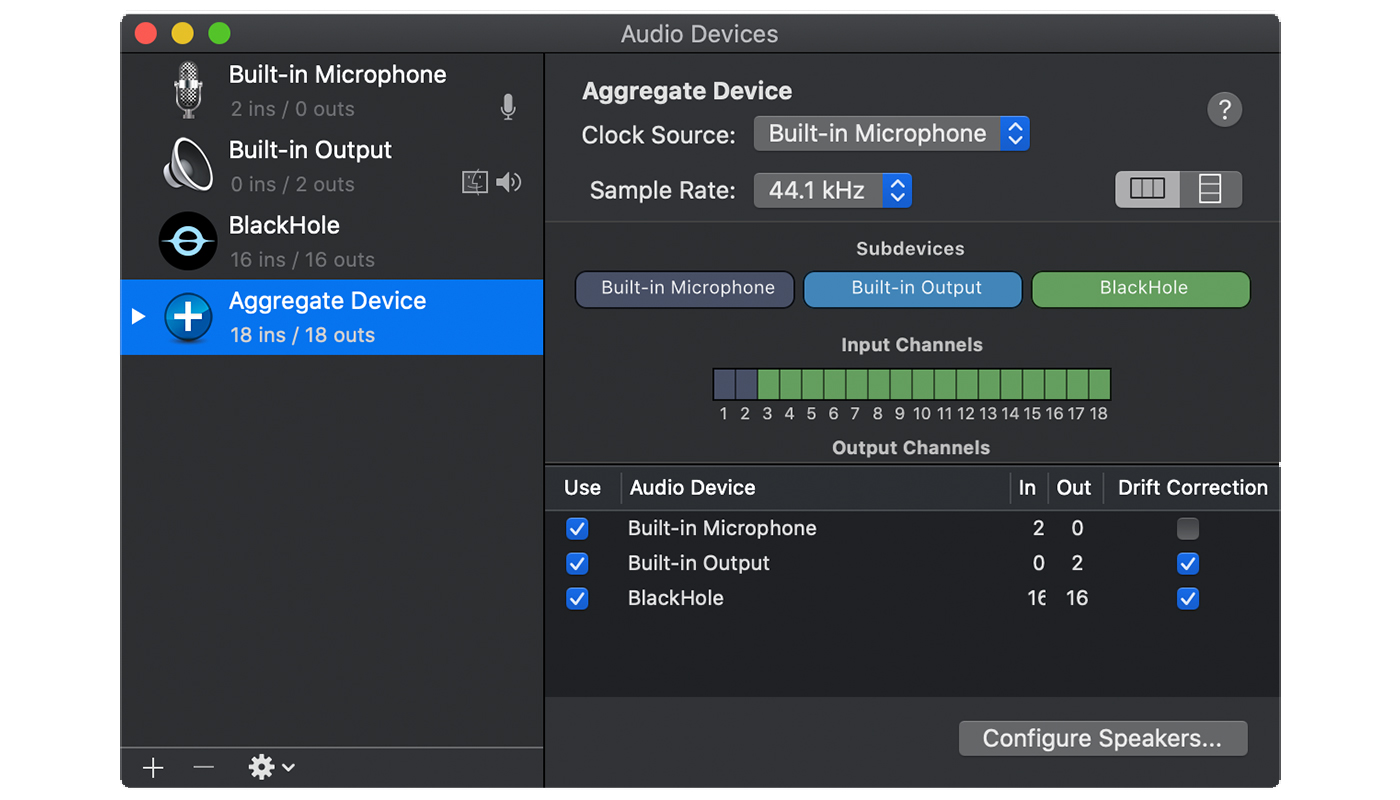Click the Audio Device column header
This screenshot has height=800, width=1400.
click(815, 488)
